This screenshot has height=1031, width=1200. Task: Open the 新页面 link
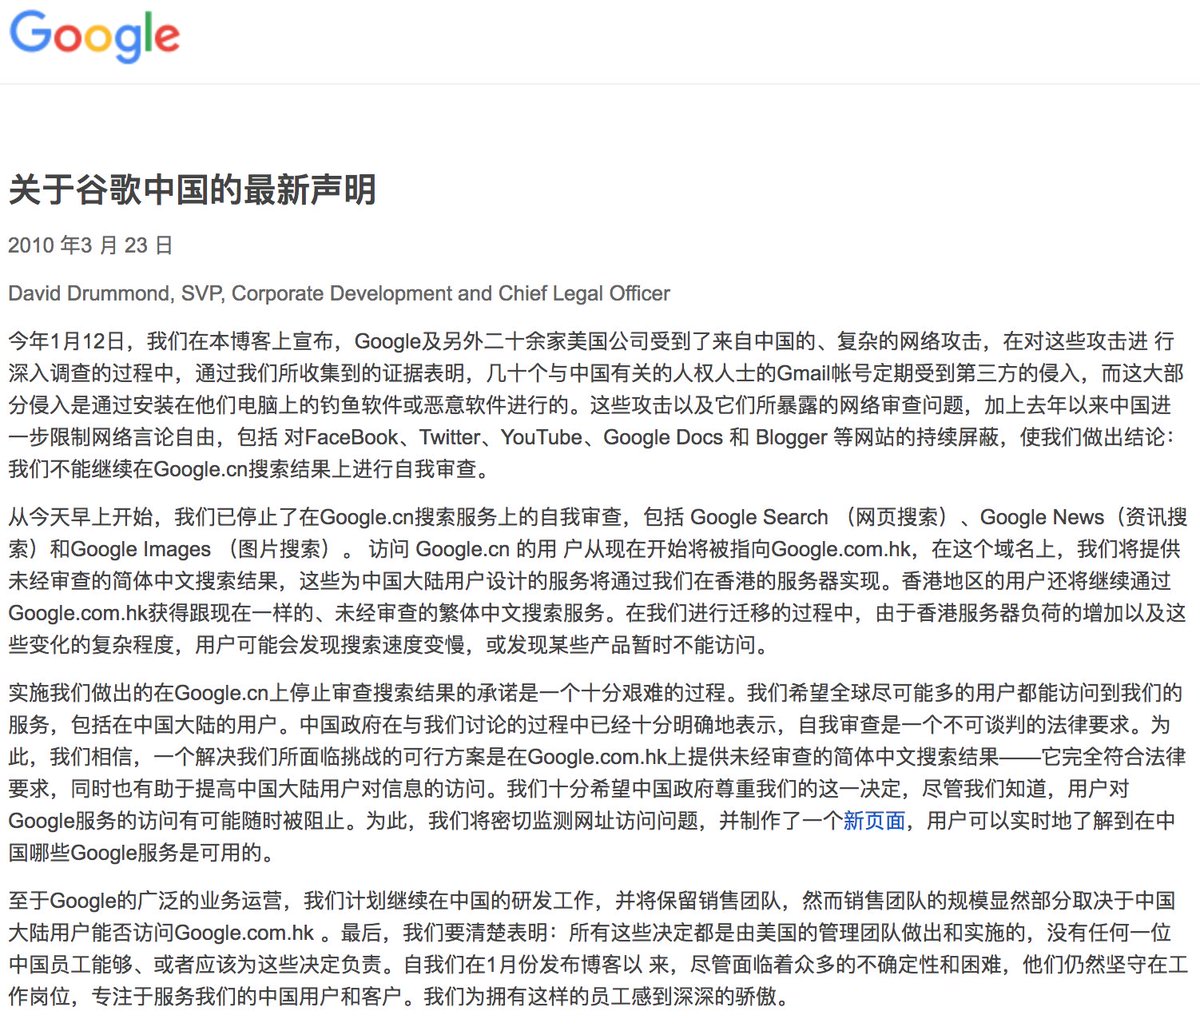(x=874, y=821)
